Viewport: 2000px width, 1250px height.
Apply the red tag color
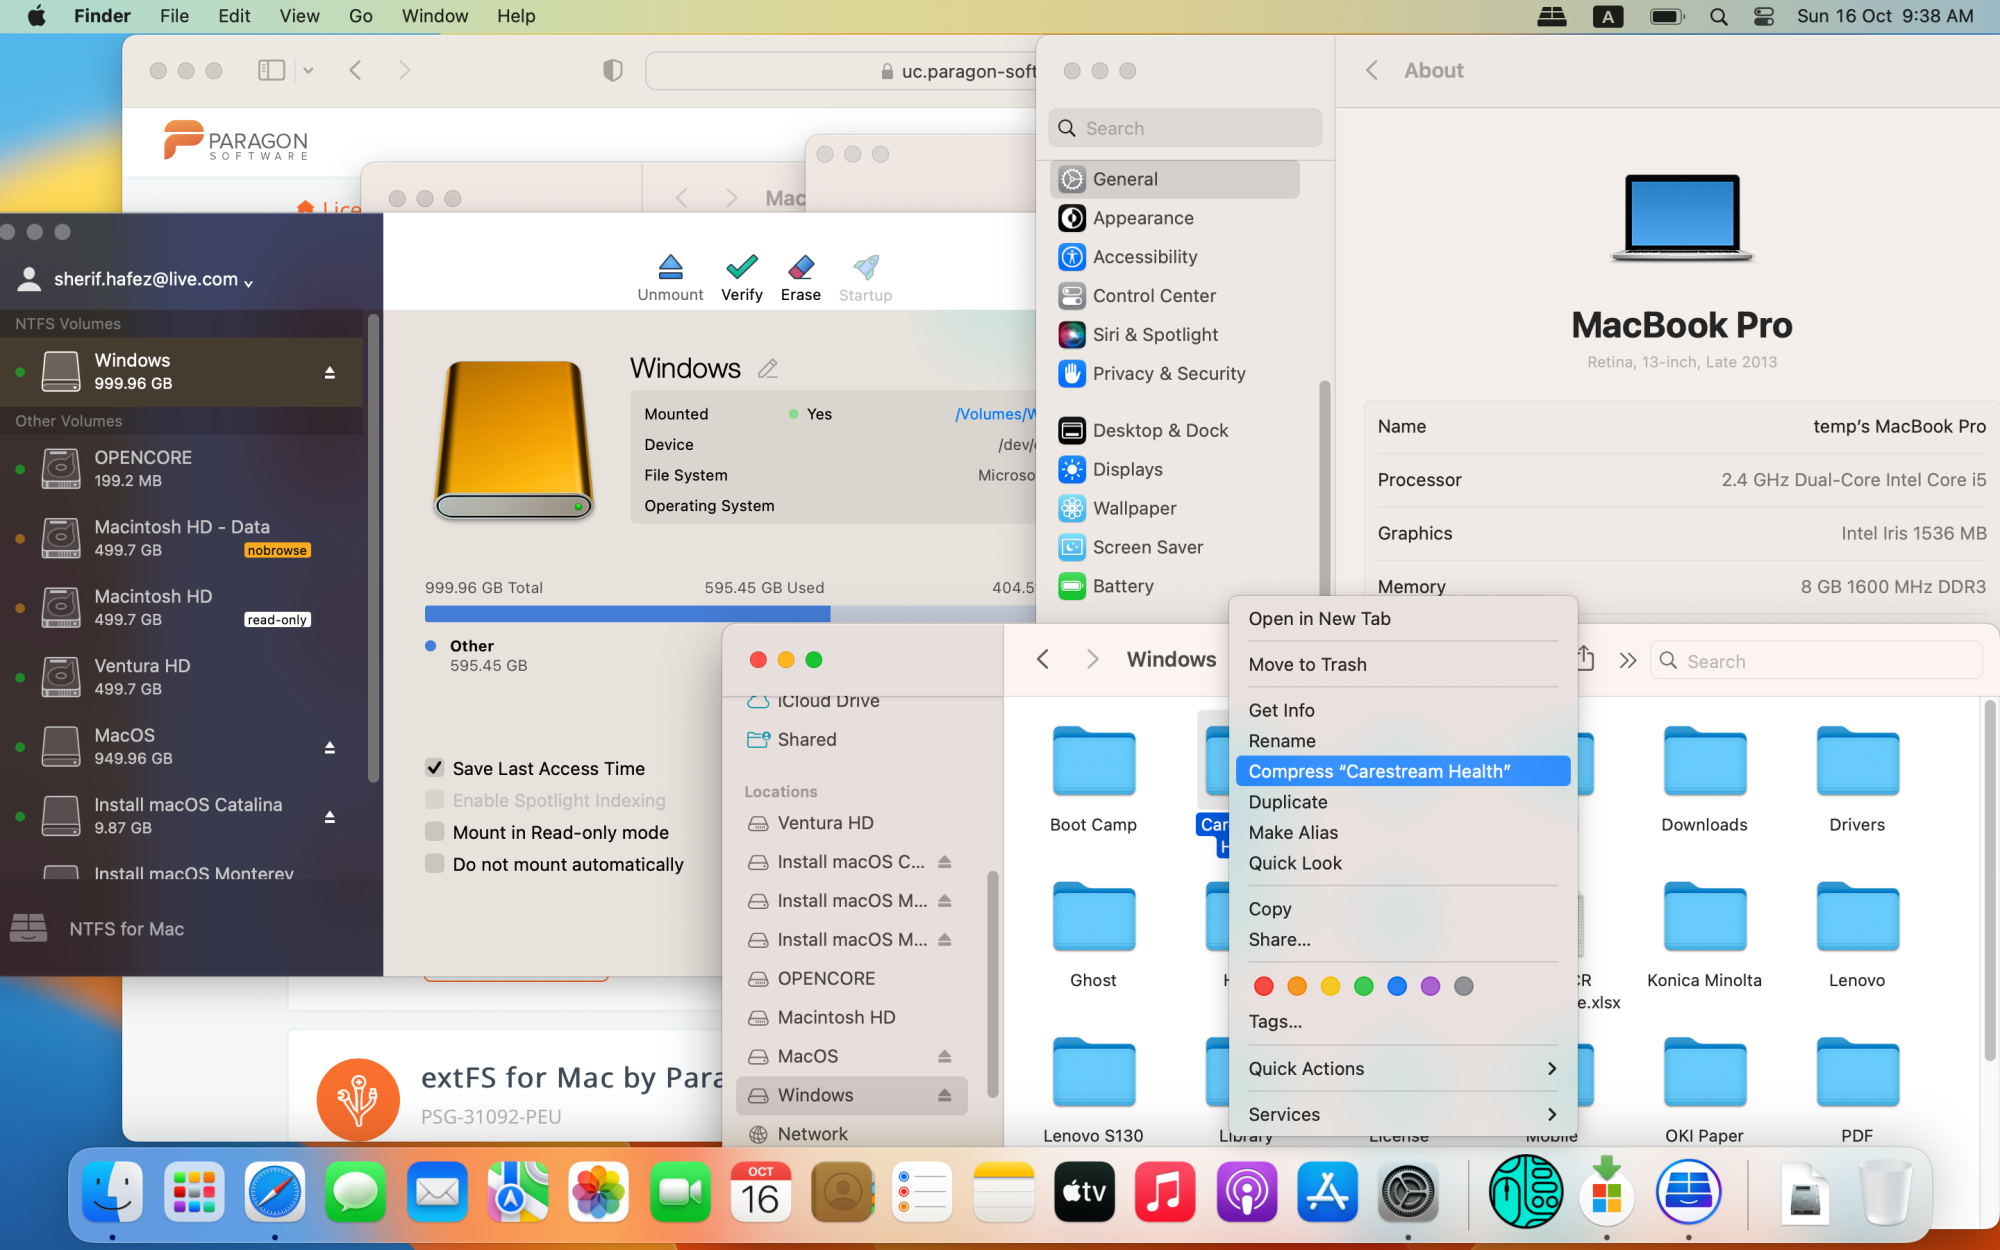click(1263, 986)
